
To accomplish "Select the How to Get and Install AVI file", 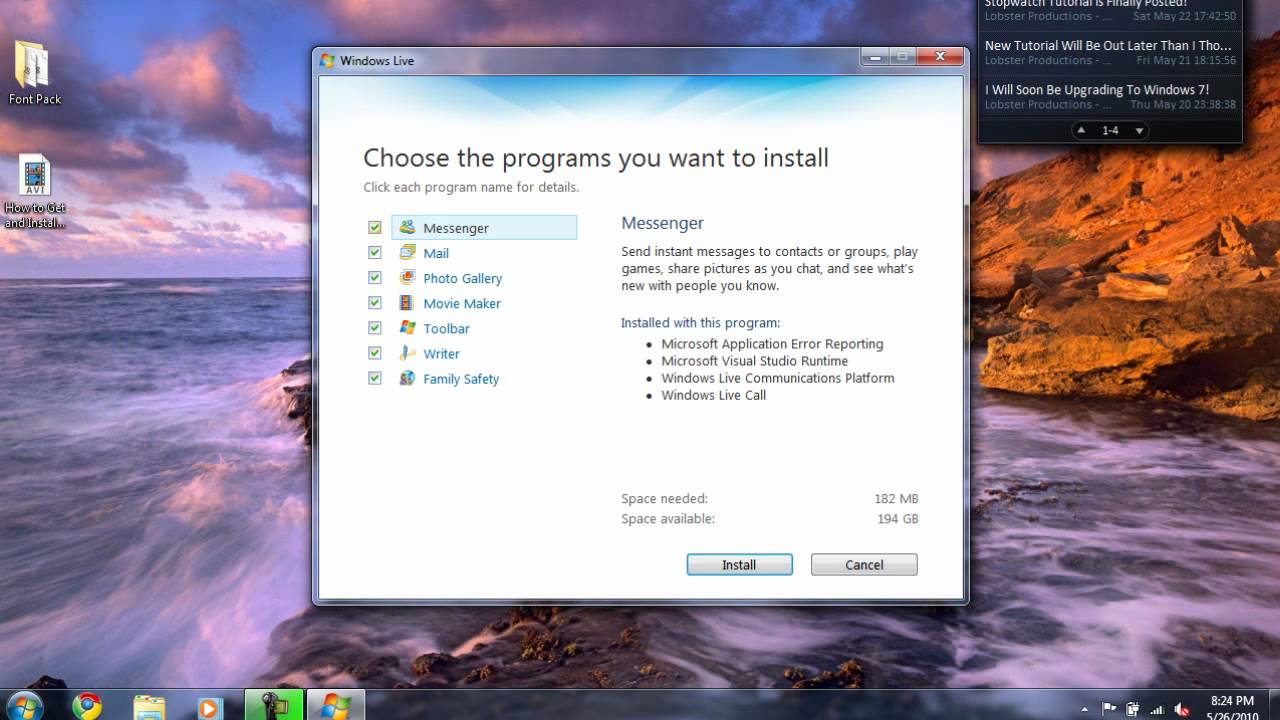I will coord(35,192).
